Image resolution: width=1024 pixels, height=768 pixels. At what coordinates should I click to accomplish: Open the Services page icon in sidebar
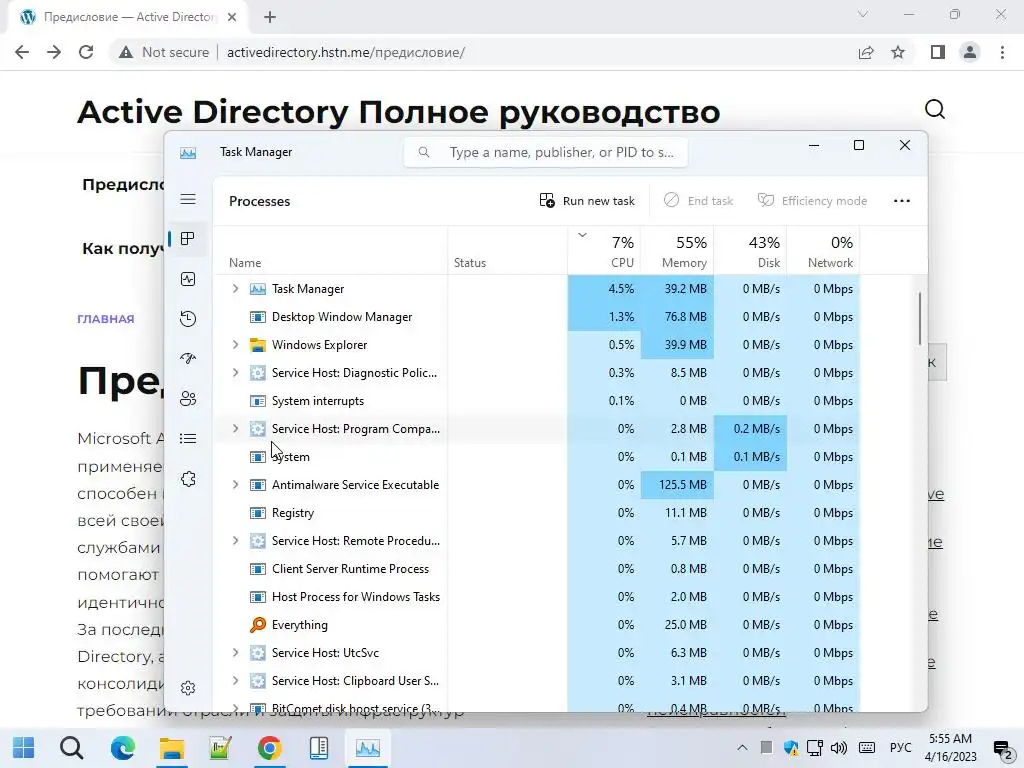[188, 479]
